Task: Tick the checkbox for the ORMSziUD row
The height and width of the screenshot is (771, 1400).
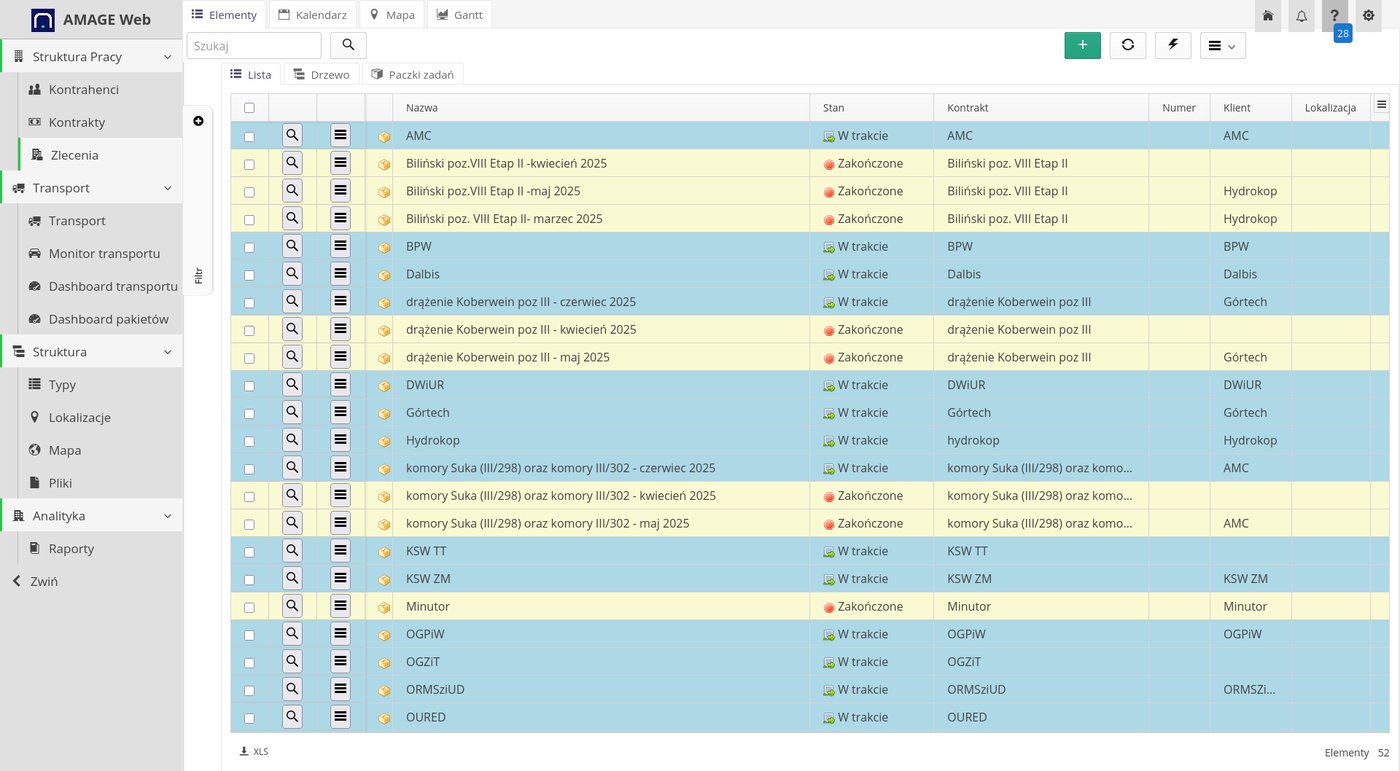Action: (249, 690)
